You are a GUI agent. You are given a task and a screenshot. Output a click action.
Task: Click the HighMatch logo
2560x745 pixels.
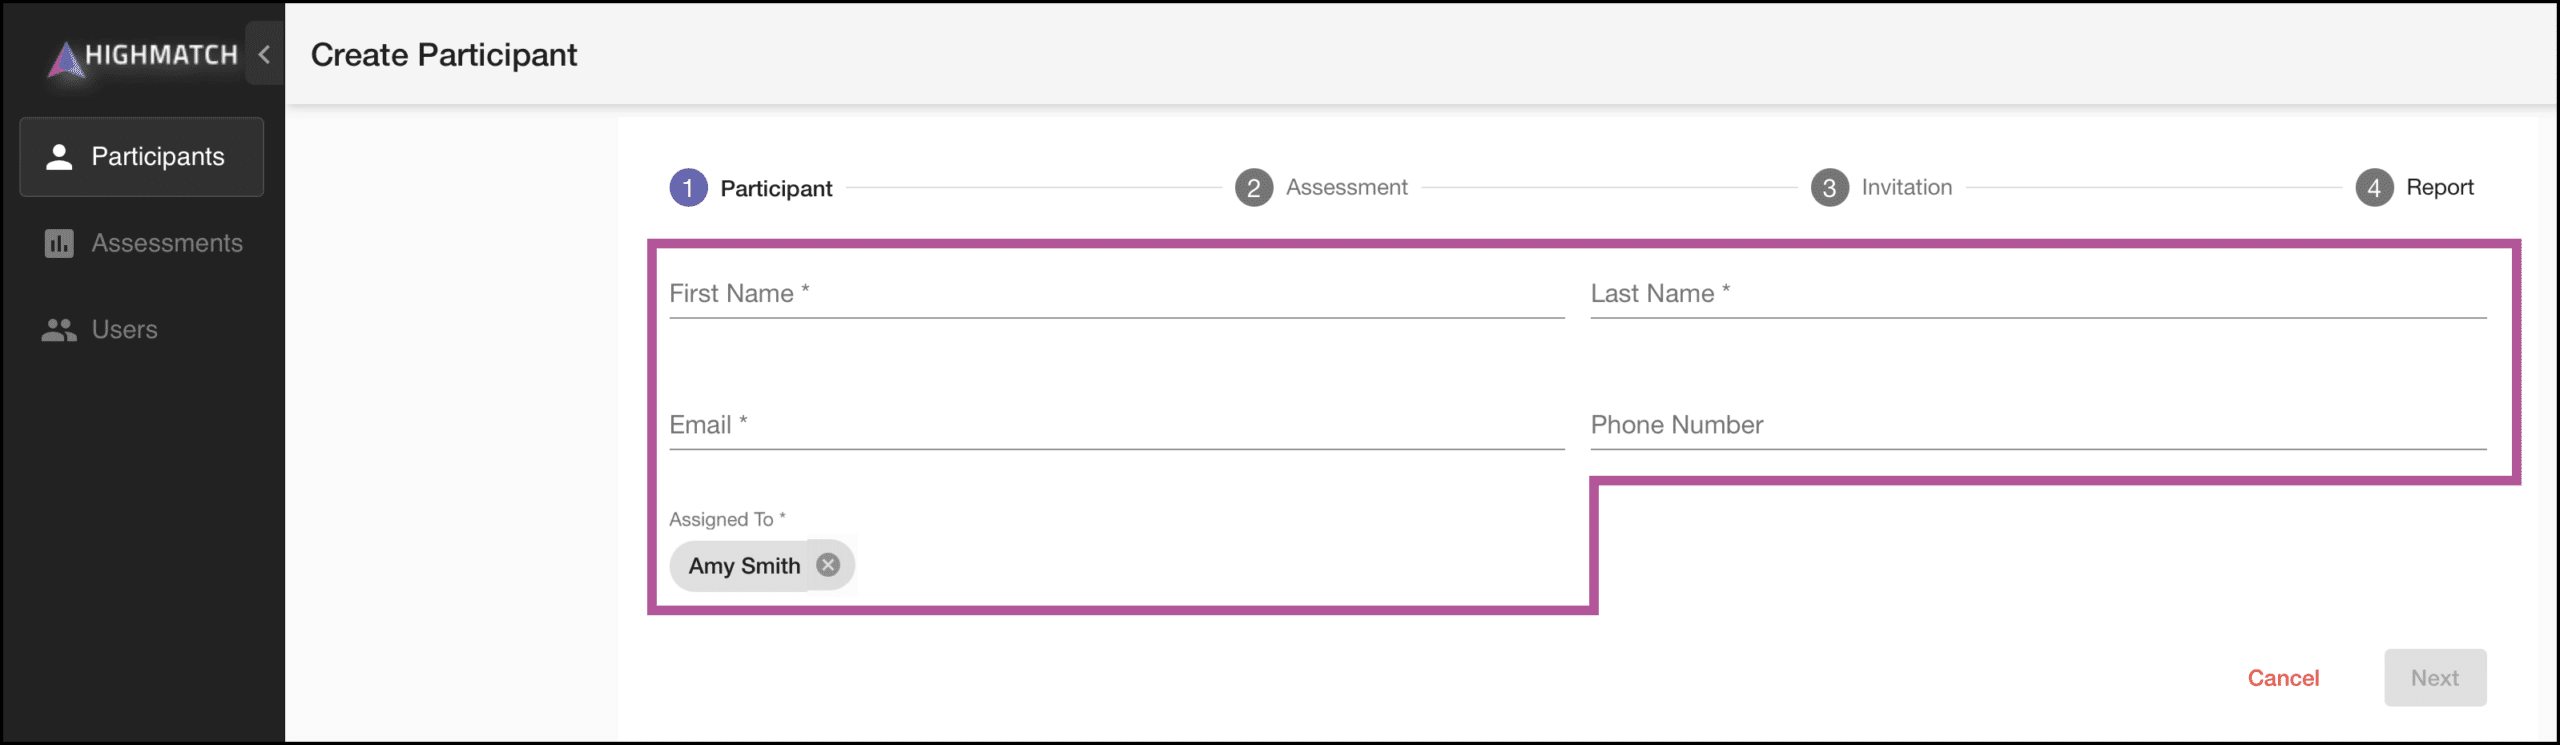click(140, 54)
